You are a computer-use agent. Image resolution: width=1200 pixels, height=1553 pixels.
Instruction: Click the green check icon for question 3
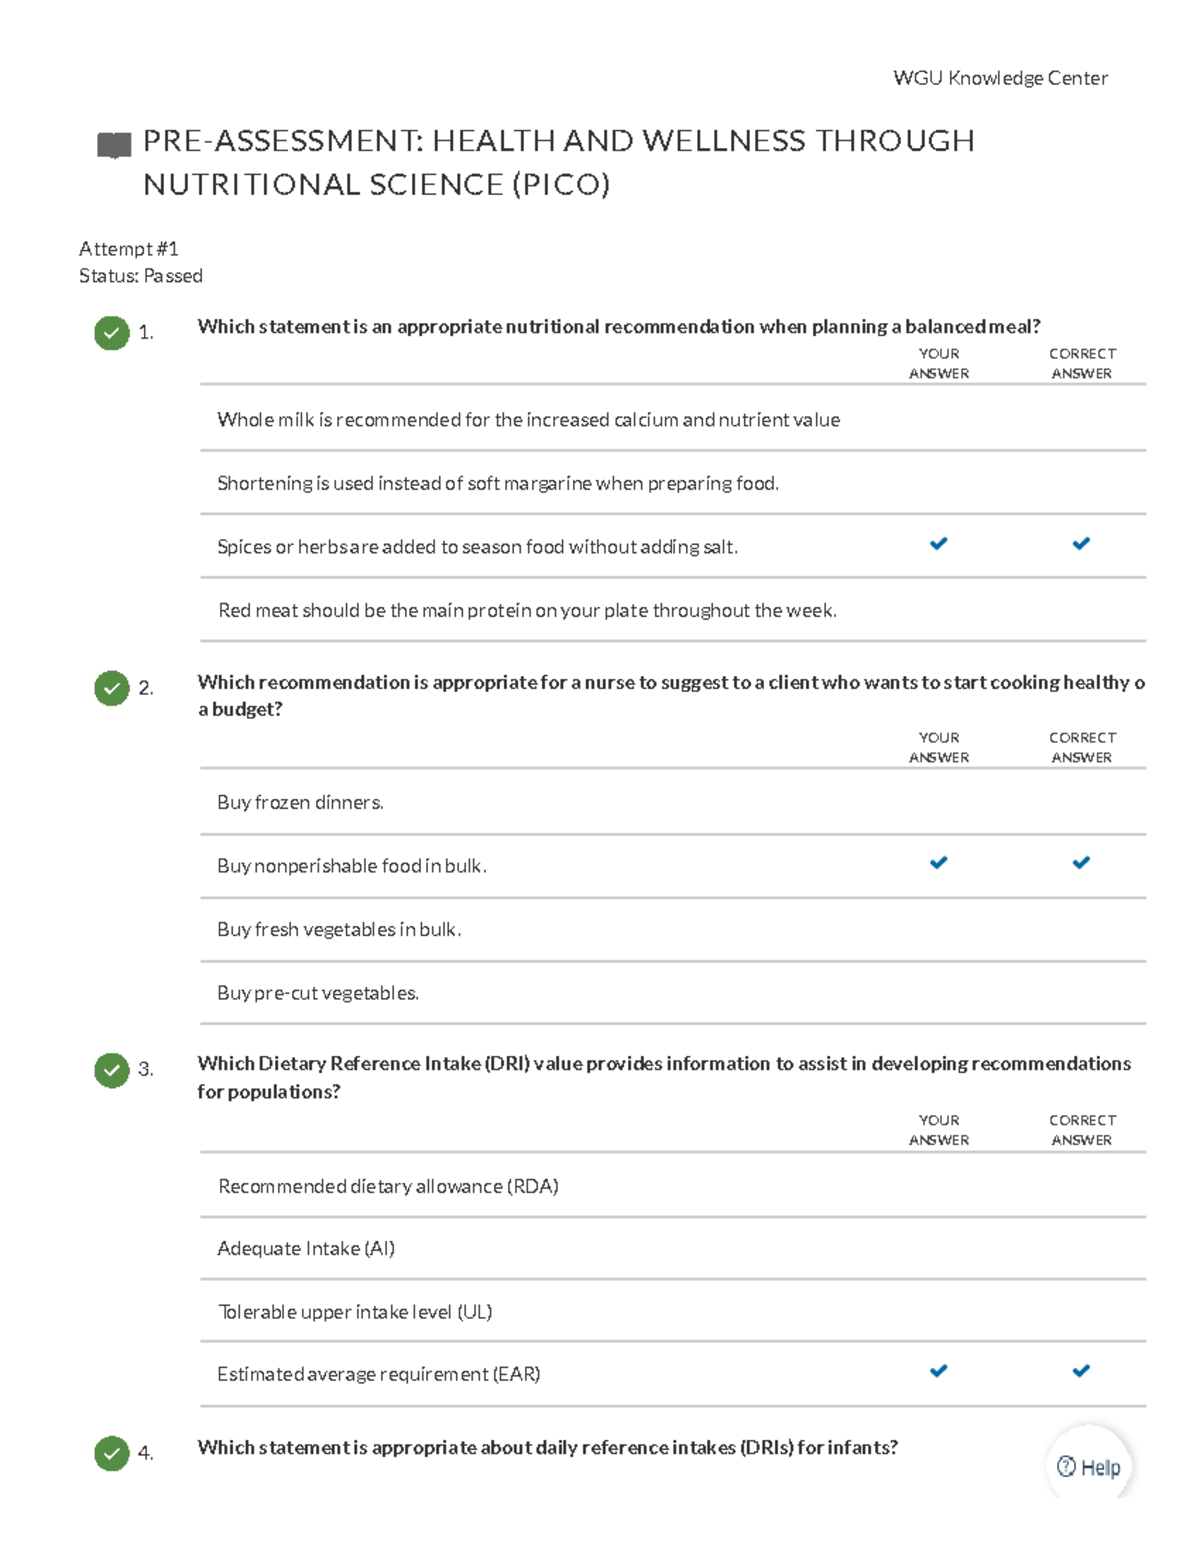point(112,1070)
